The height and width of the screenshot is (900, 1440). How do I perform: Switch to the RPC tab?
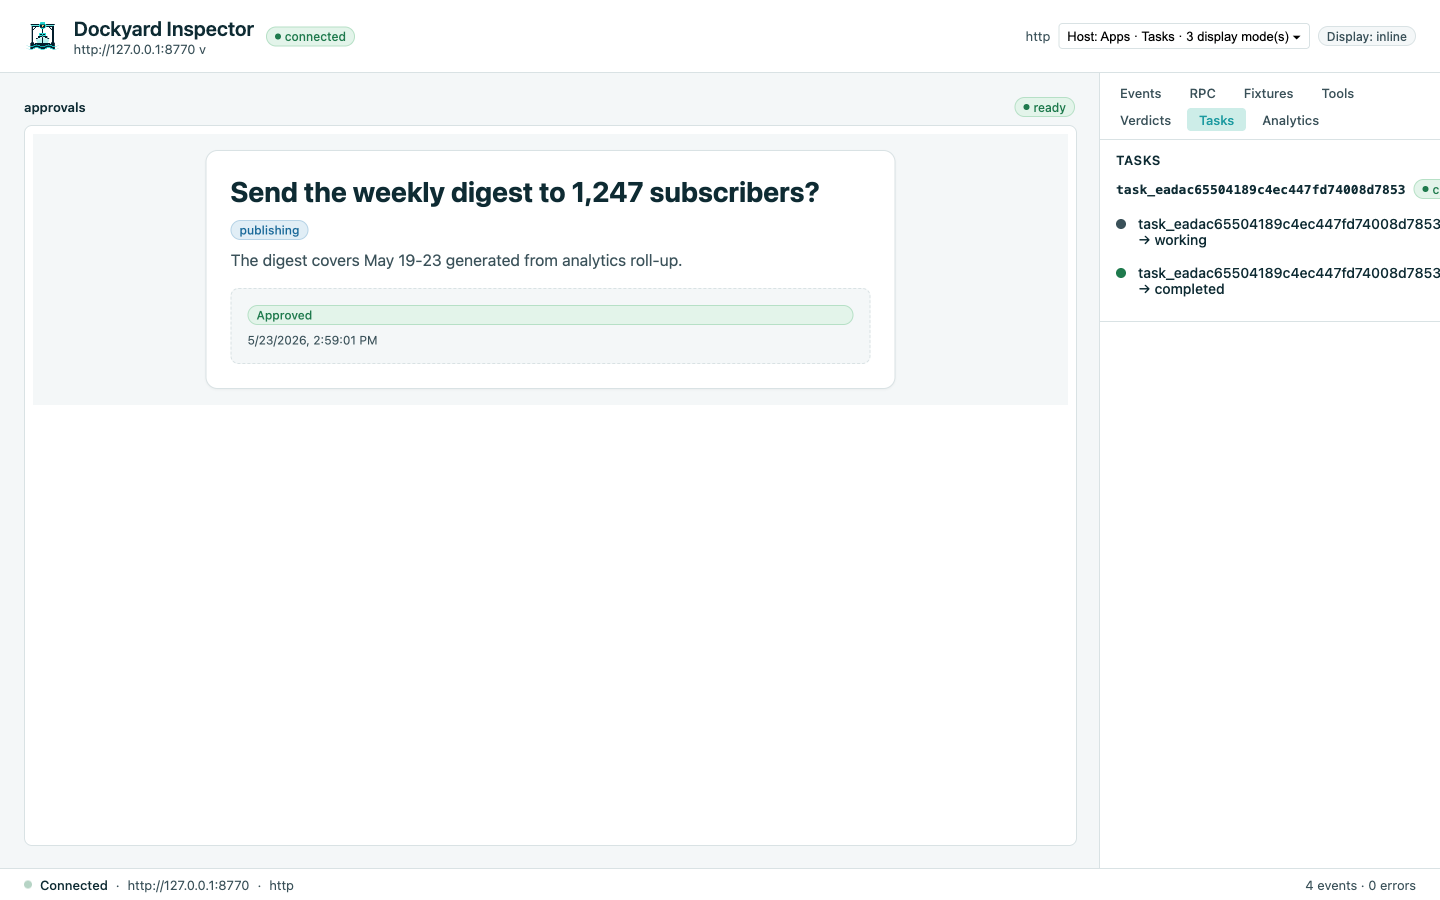pyautogui.click(x=1202, y=93)
